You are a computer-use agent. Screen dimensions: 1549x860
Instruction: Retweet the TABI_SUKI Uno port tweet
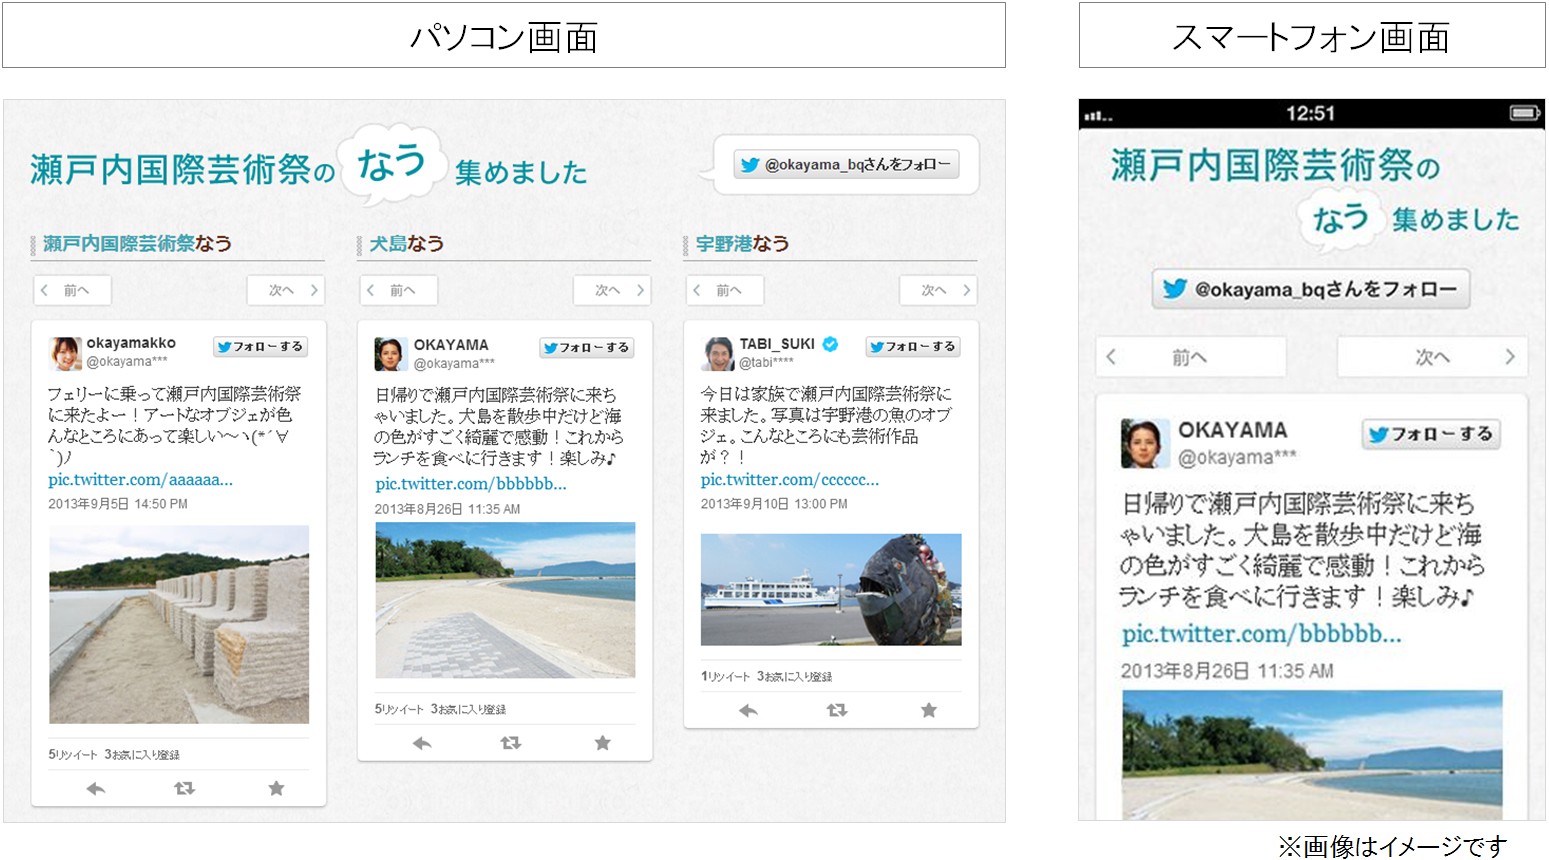tap(837, 710)
